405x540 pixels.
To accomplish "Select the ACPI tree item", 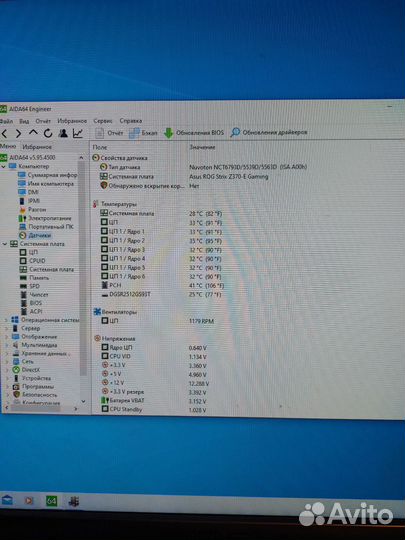I will click(32, 311).
